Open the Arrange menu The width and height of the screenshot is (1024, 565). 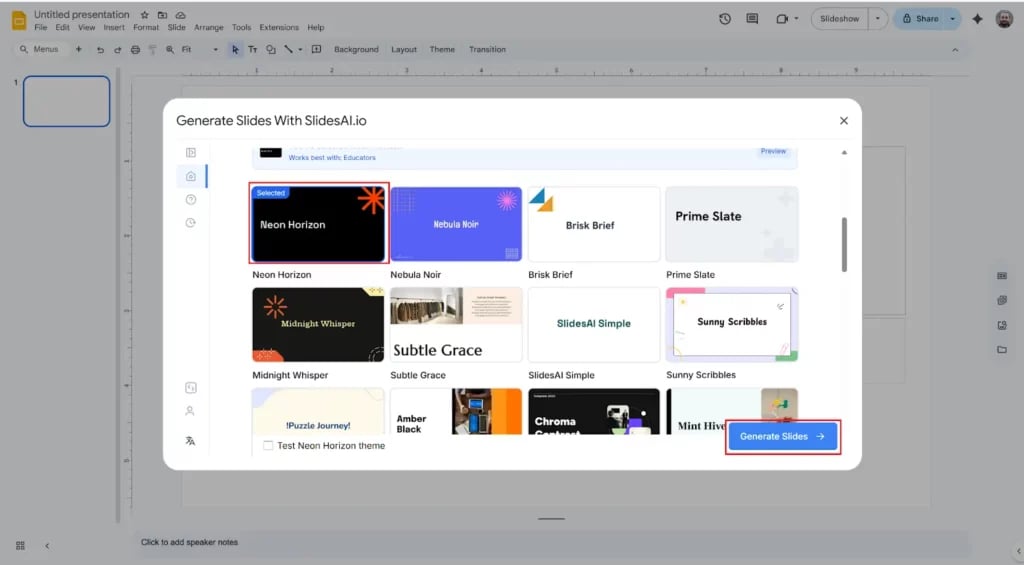[209, 28]
